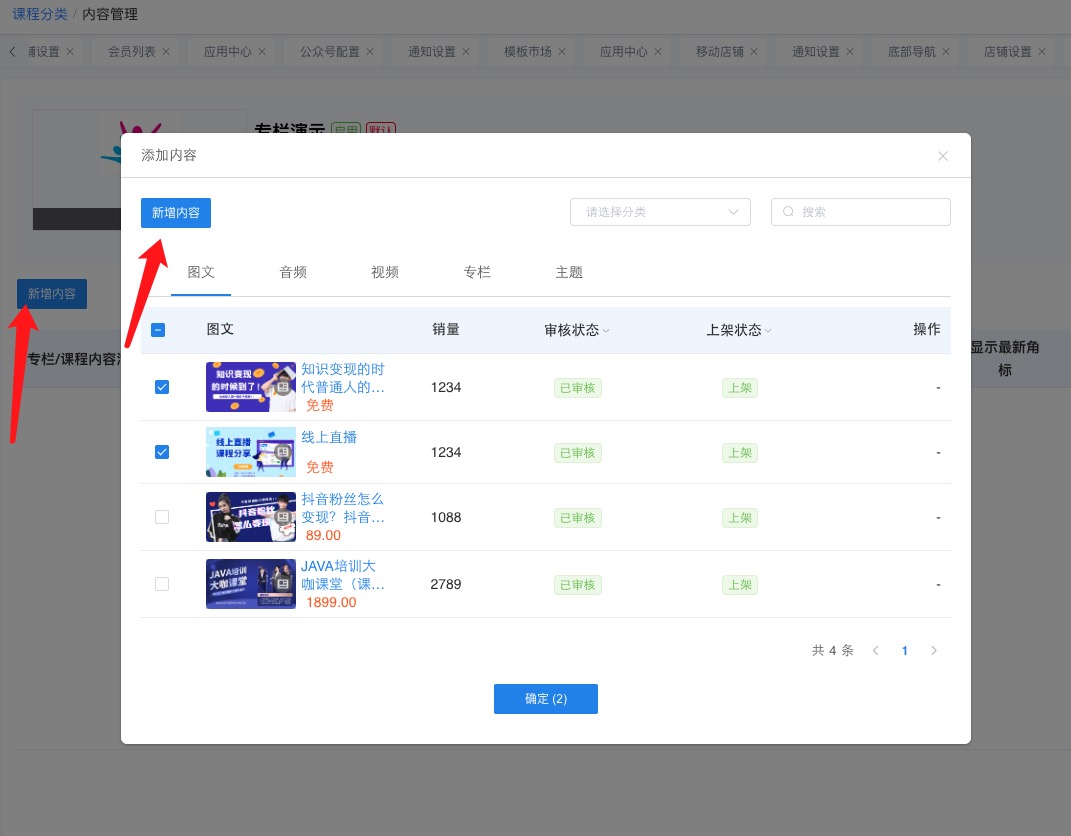Open the 公众号配置 page tab
This screenshot has width=1071, height=836.
(329, 51)
